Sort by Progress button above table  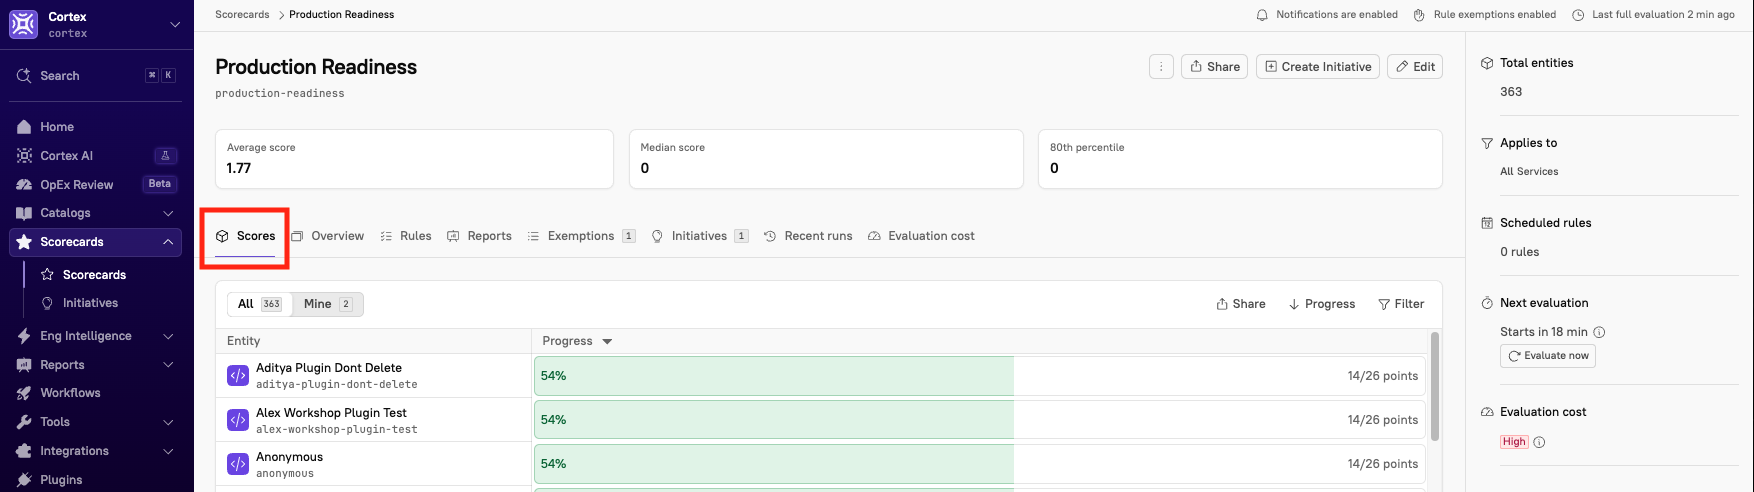[x=1322, y=304]
